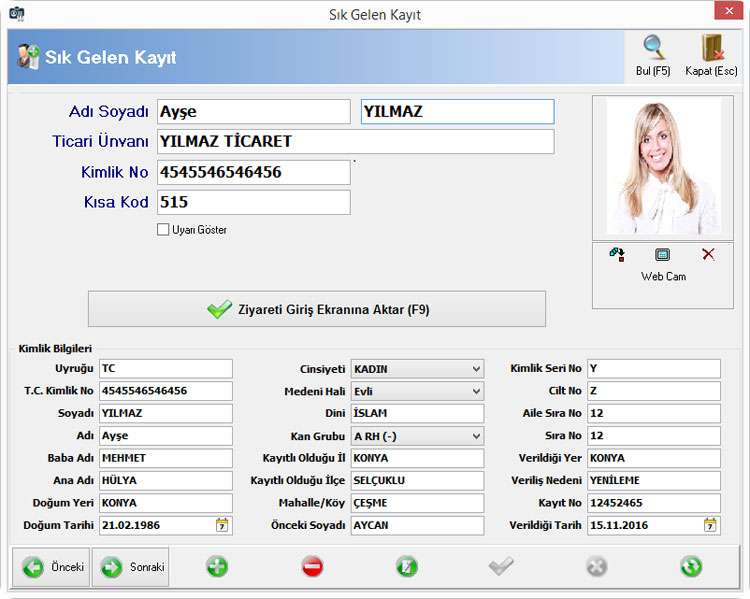The width and height of the screenshot is (750, 599).
Task: Click the green refresh icon
Action: (x=691, y=567)
